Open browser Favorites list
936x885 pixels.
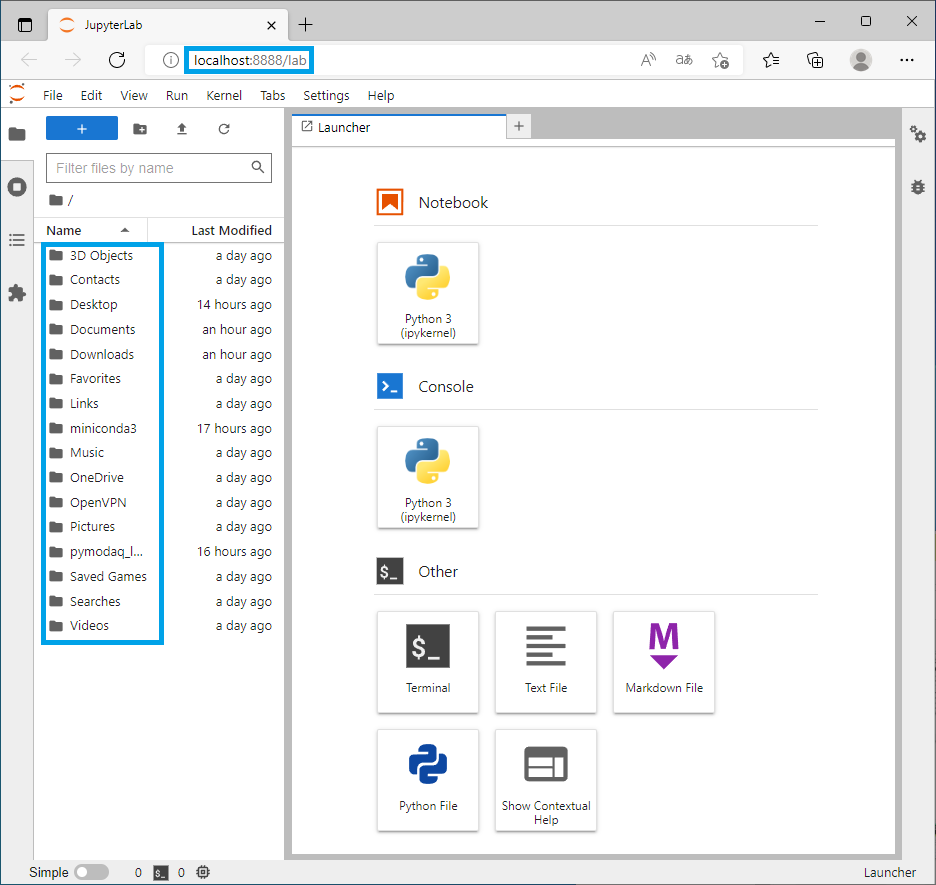click(x=771, y=60)
